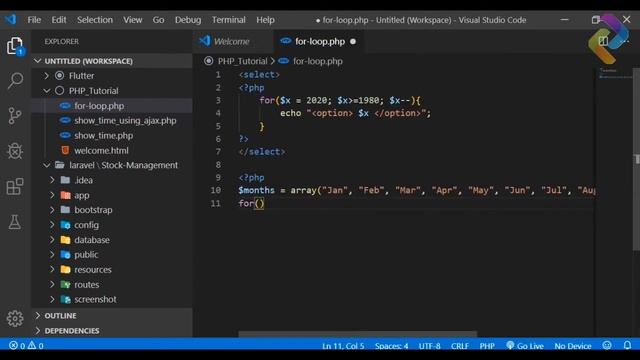Place cursor on line 11 for() code
The width and height of the screenshot is (640, 360).
pos(251,203)
